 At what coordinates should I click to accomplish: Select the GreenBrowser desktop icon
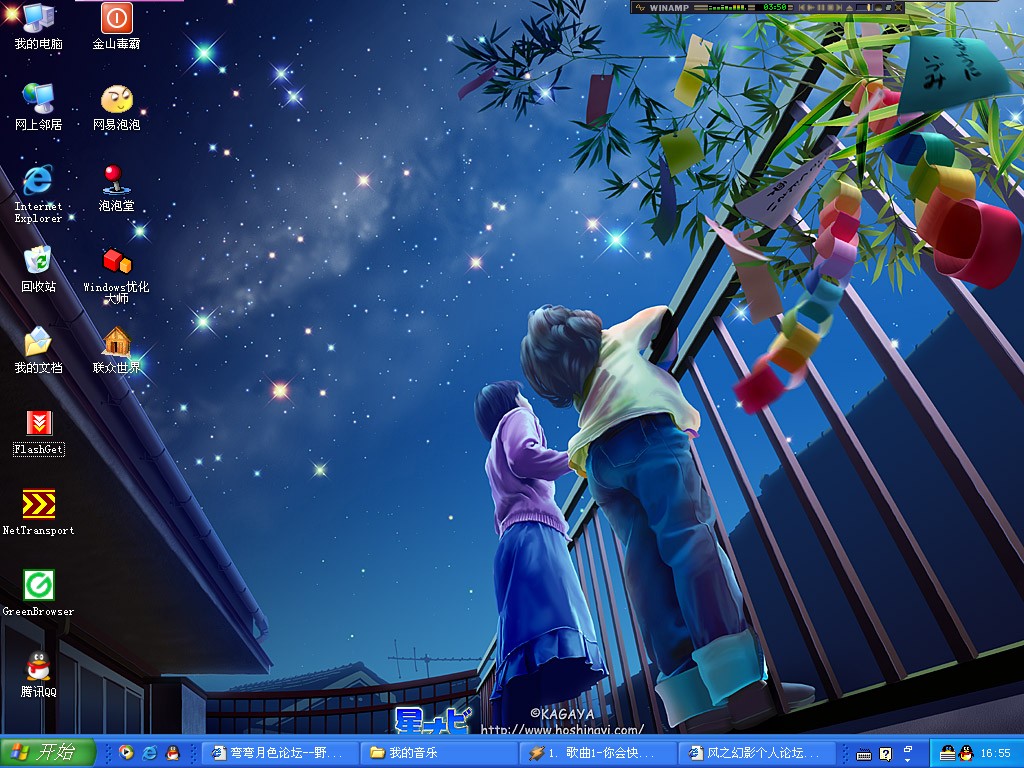(x=39, y=594)
